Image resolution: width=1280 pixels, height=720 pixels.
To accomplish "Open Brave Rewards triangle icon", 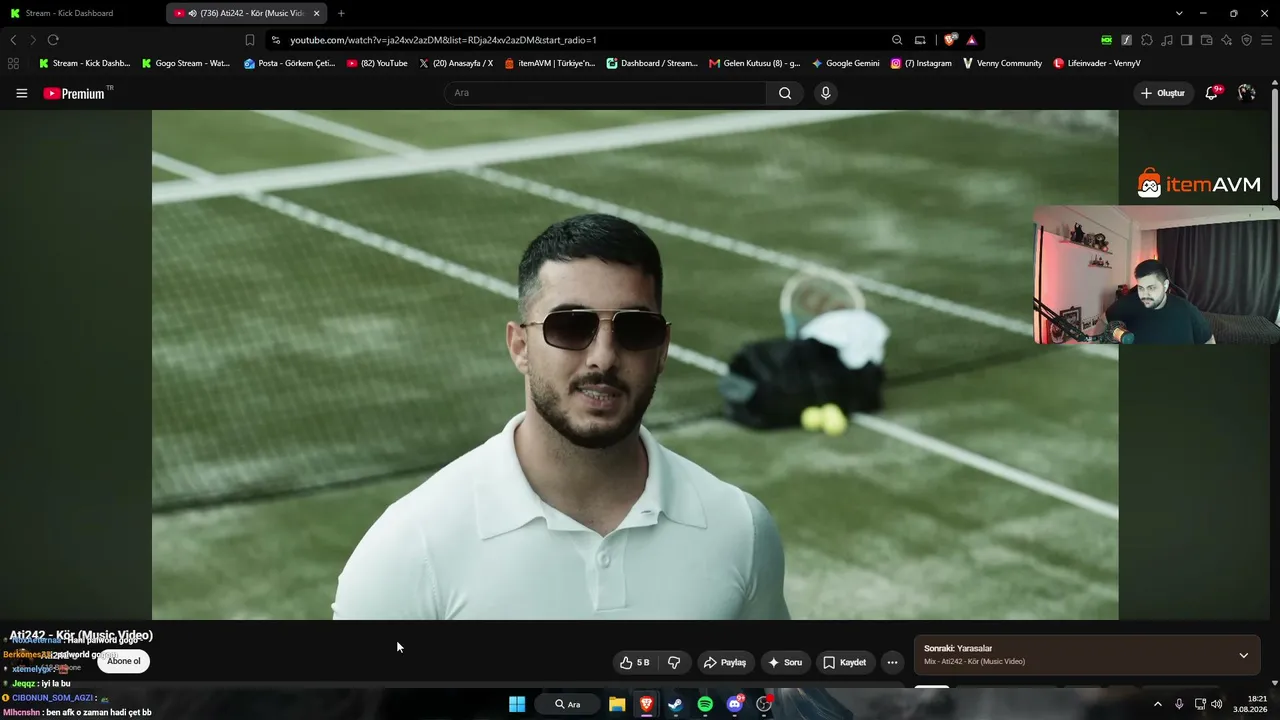I will pyautogui.click(x=971, y=40).
